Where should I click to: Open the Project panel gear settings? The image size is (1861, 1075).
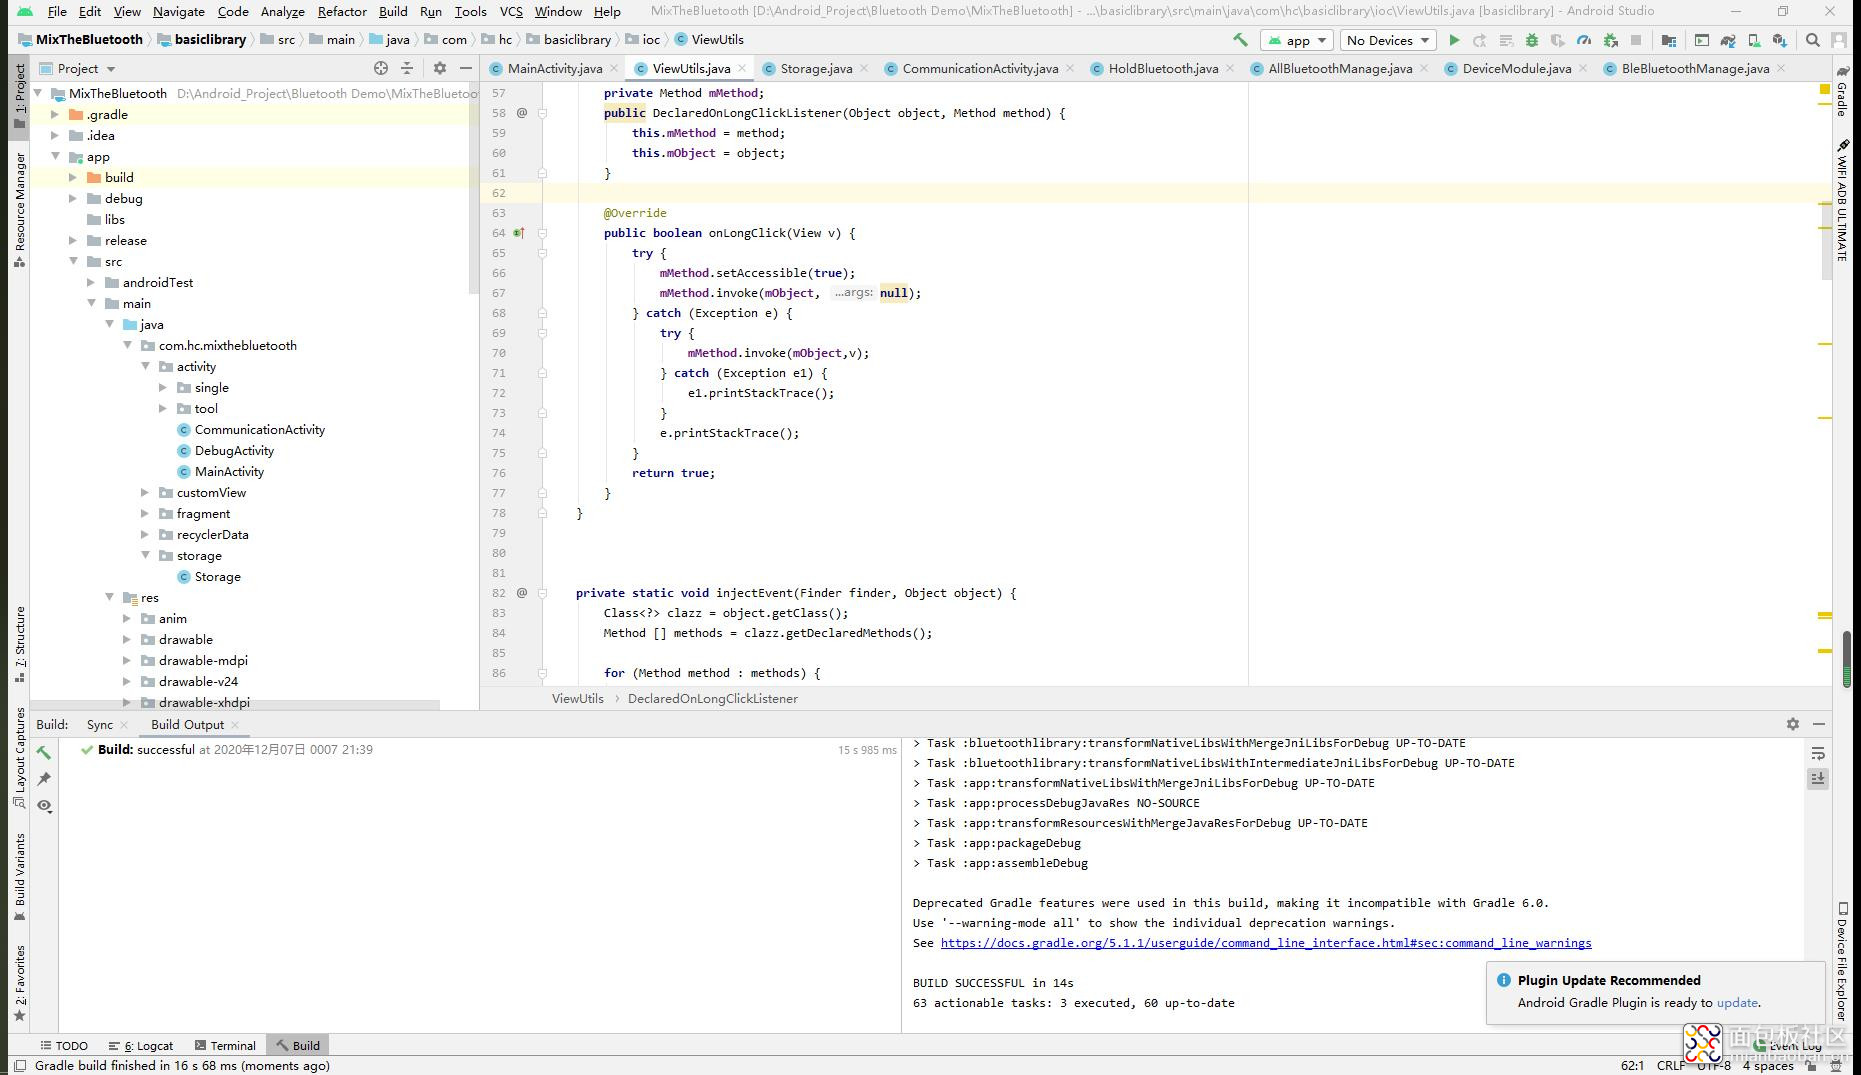point(440,68)
